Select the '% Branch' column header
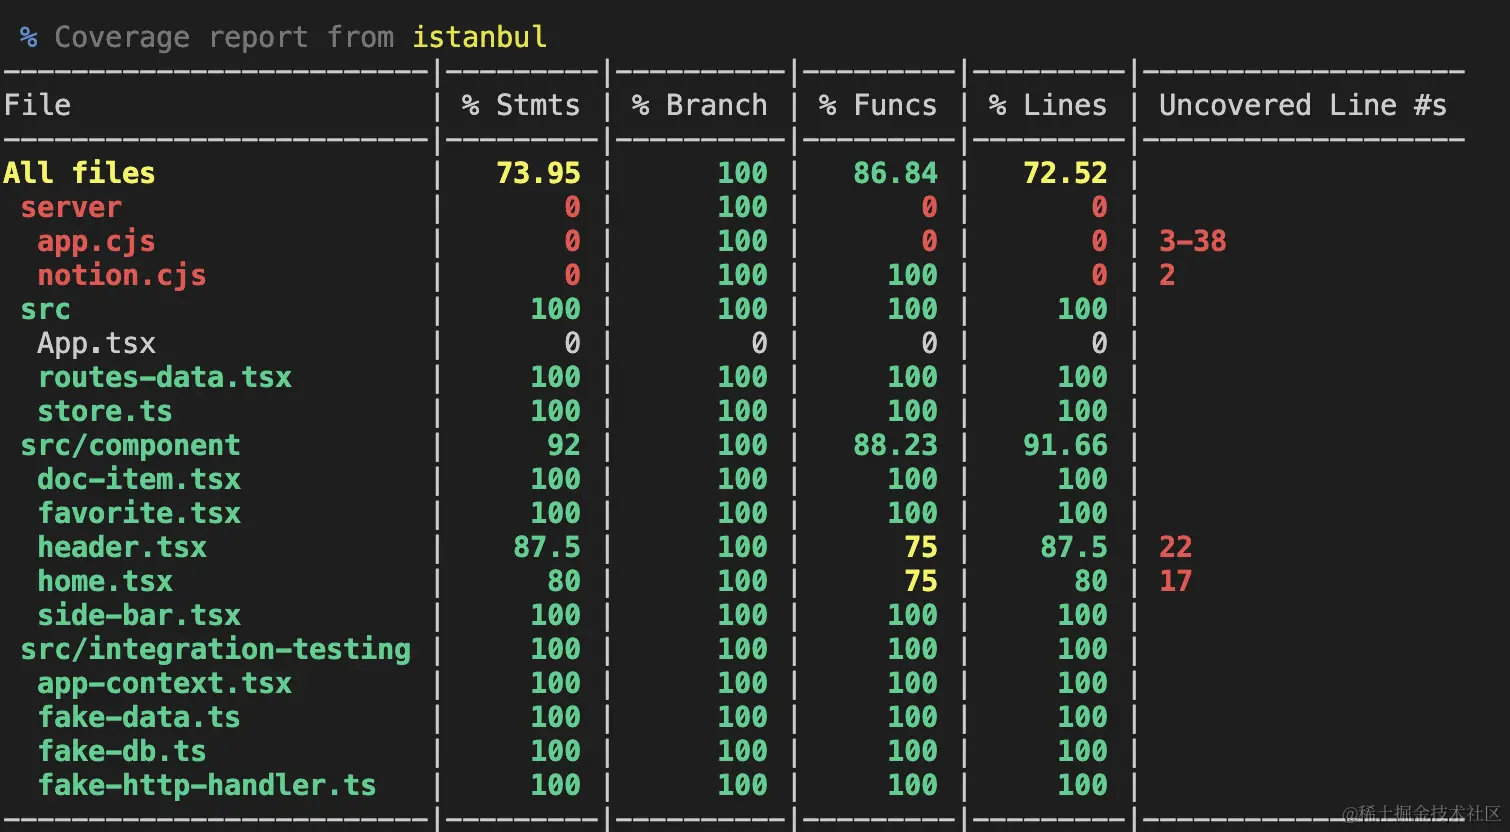This screenshot has height=832, width=1510. pos(699,105)
